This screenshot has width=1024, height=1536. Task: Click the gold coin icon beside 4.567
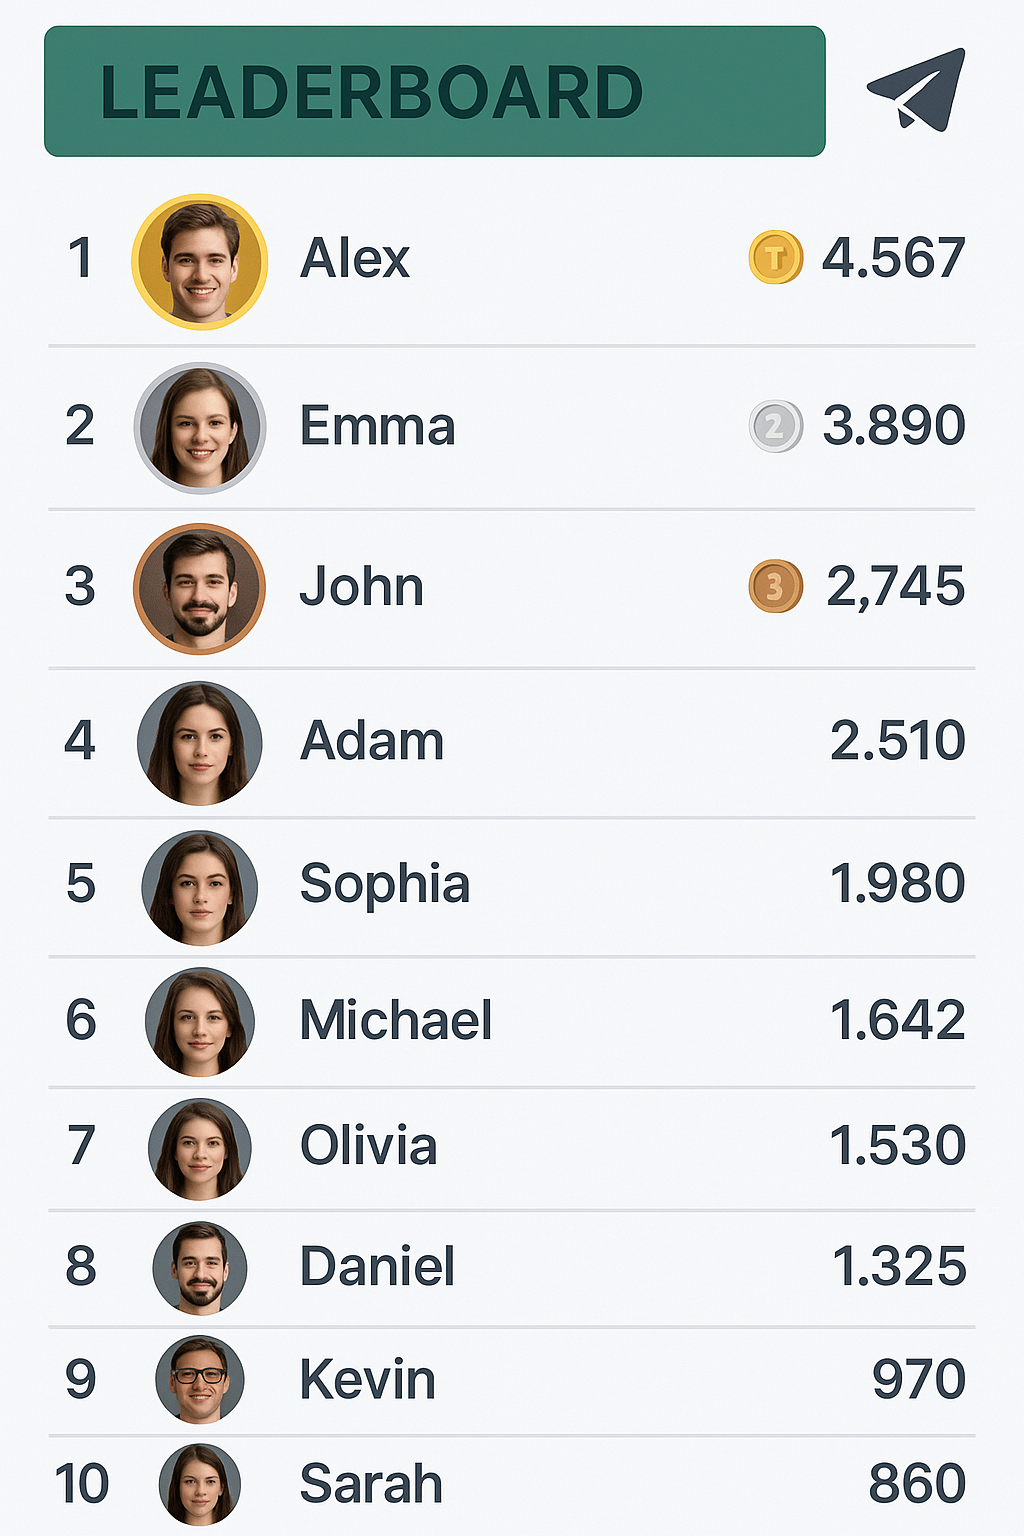coord(776,257)
